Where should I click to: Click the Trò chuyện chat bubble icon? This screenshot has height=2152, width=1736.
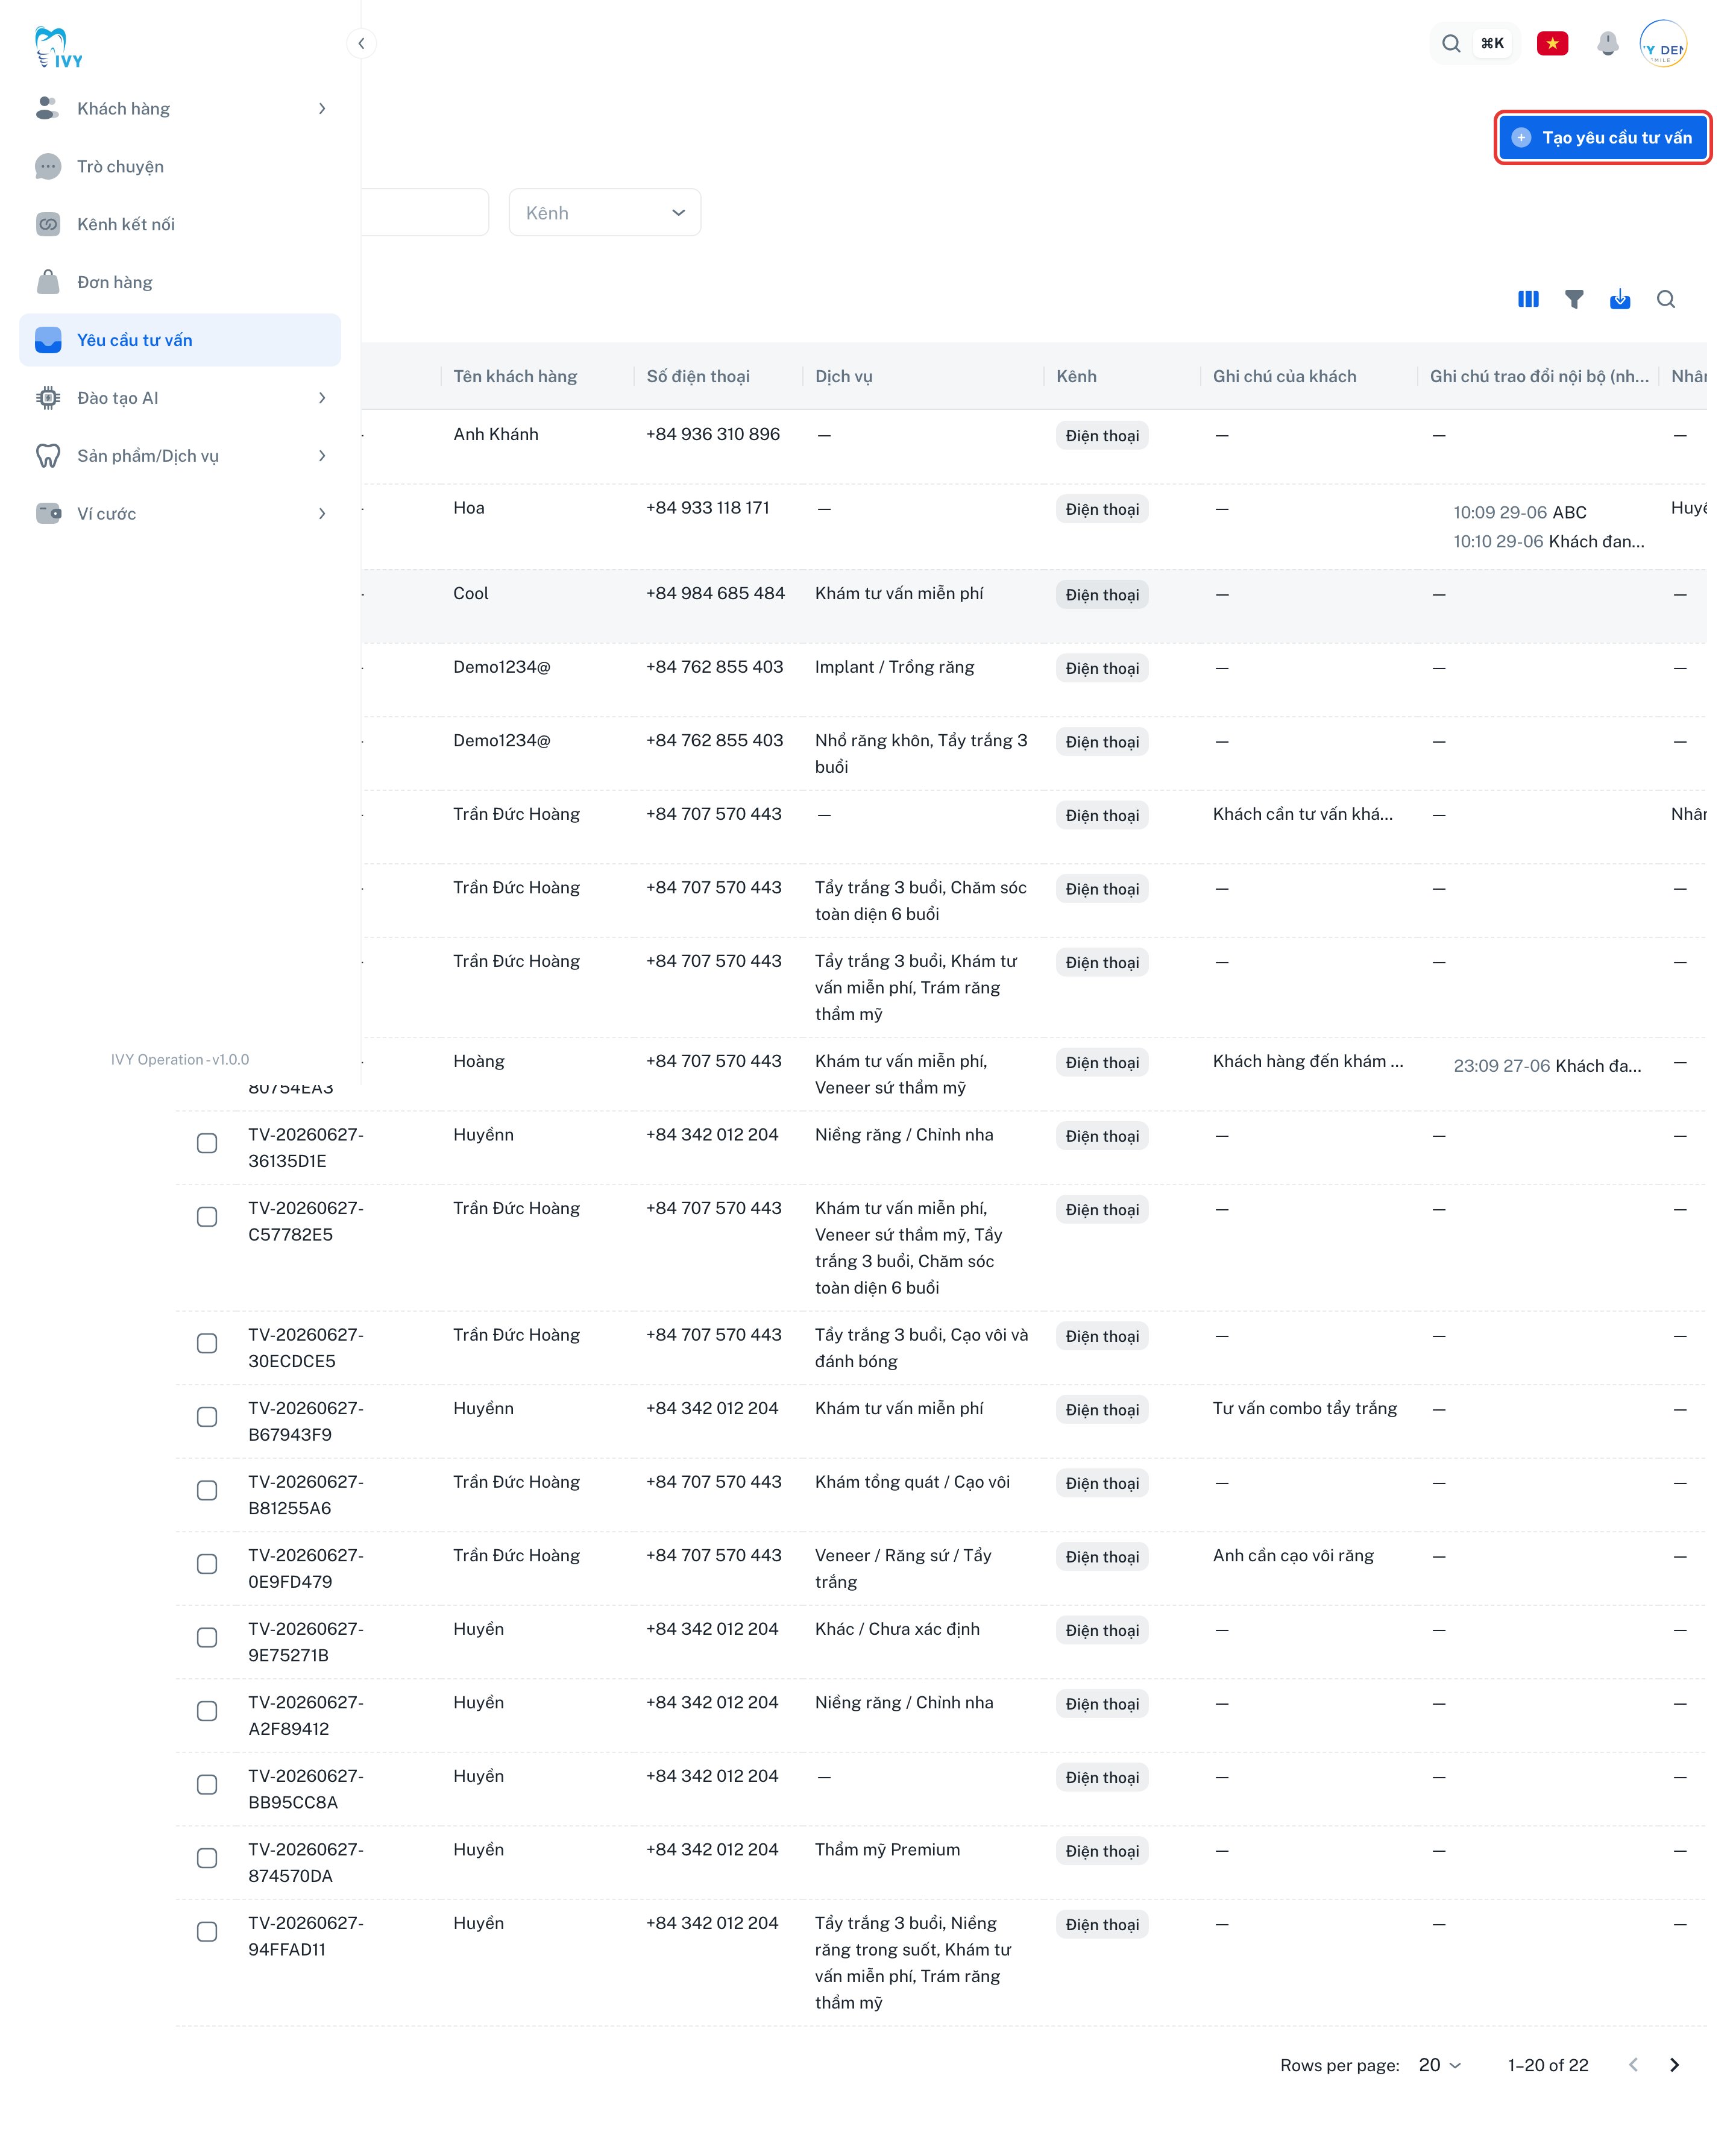(x=48, y=166)
